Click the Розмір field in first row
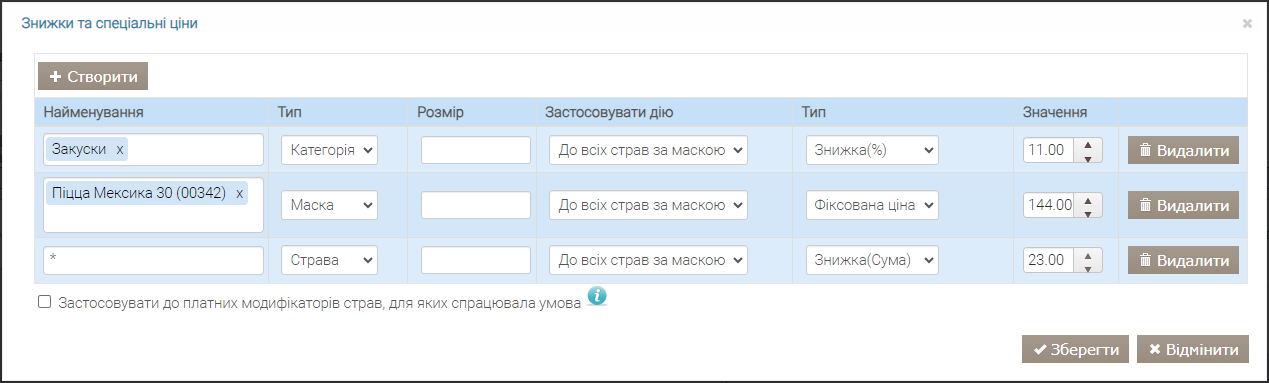Viewport: 1269px width, 383px height. click(x=476, y=150)
